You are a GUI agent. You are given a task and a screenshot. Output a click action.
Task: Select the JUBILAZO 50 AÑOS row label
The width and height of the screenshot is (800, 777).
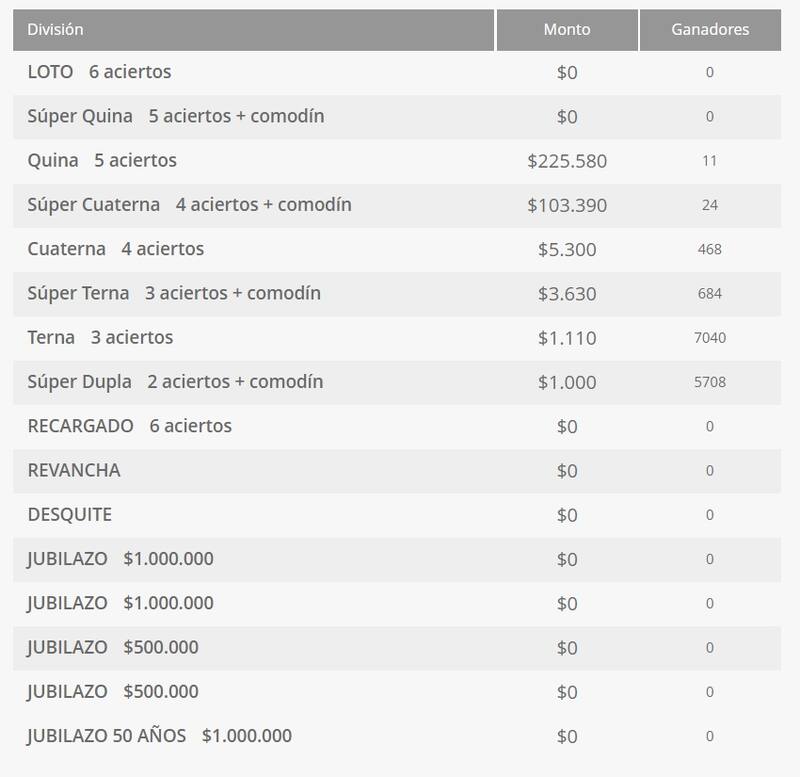coord(159,736)
